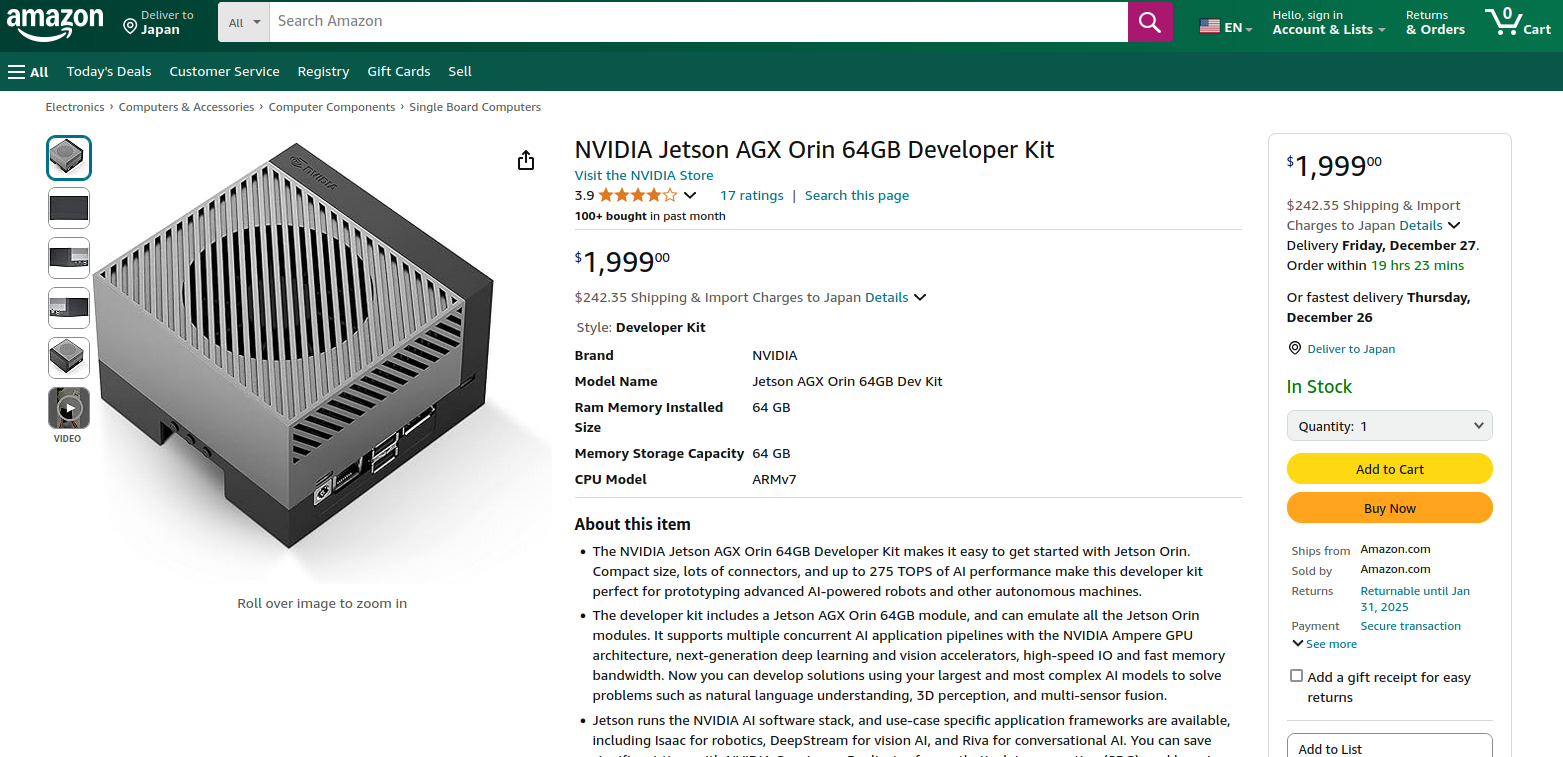
Task: Go to Computer Components breadcrumb
Action: click(x=332, y=107)
